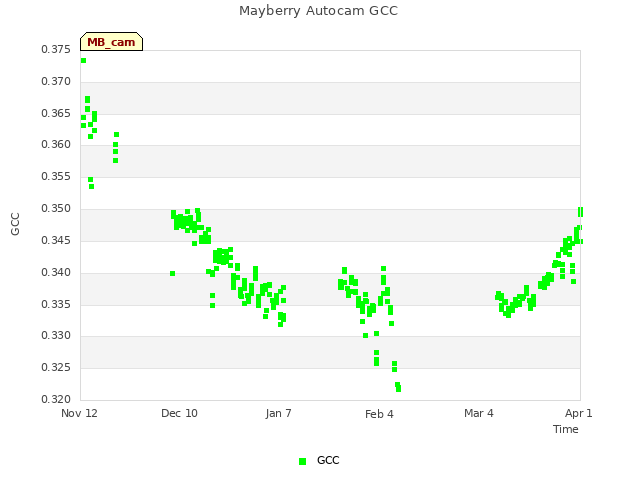Click the 0.355 y-axis value
This screenshot has width=640, height=480.
point(56,176)
